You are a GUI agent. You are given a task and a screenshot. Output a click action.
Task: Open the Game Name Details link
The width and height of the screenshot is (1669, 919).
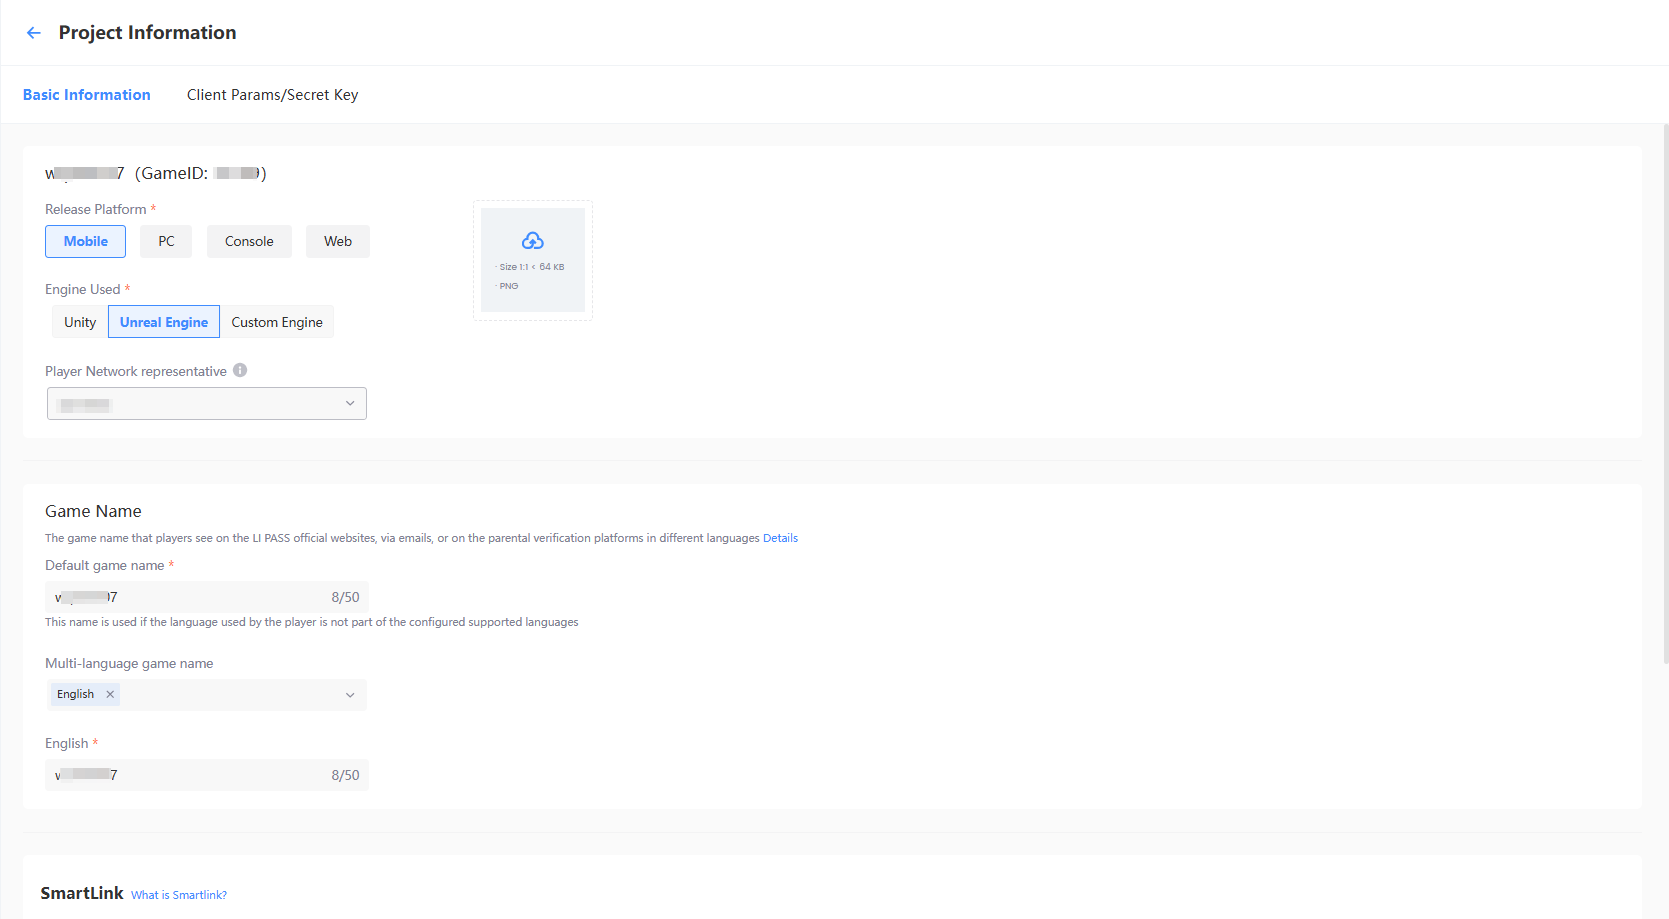[780, 538]
